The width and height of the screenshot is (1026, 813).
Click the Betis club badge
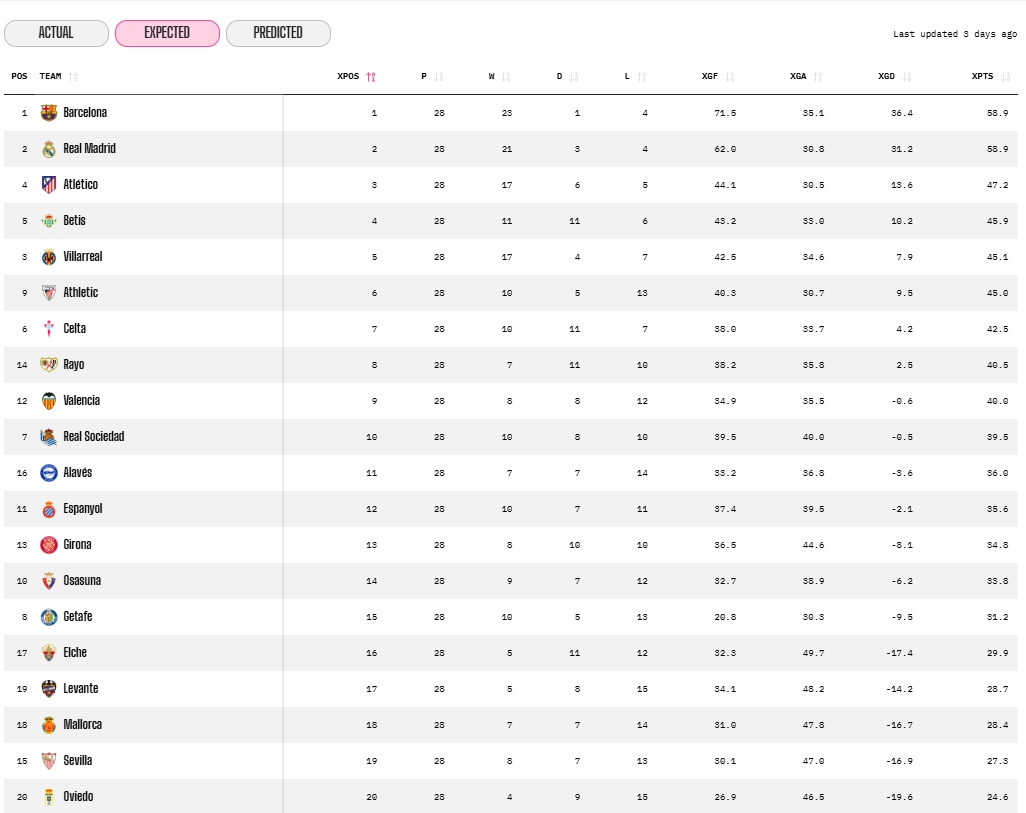[47, 220]
